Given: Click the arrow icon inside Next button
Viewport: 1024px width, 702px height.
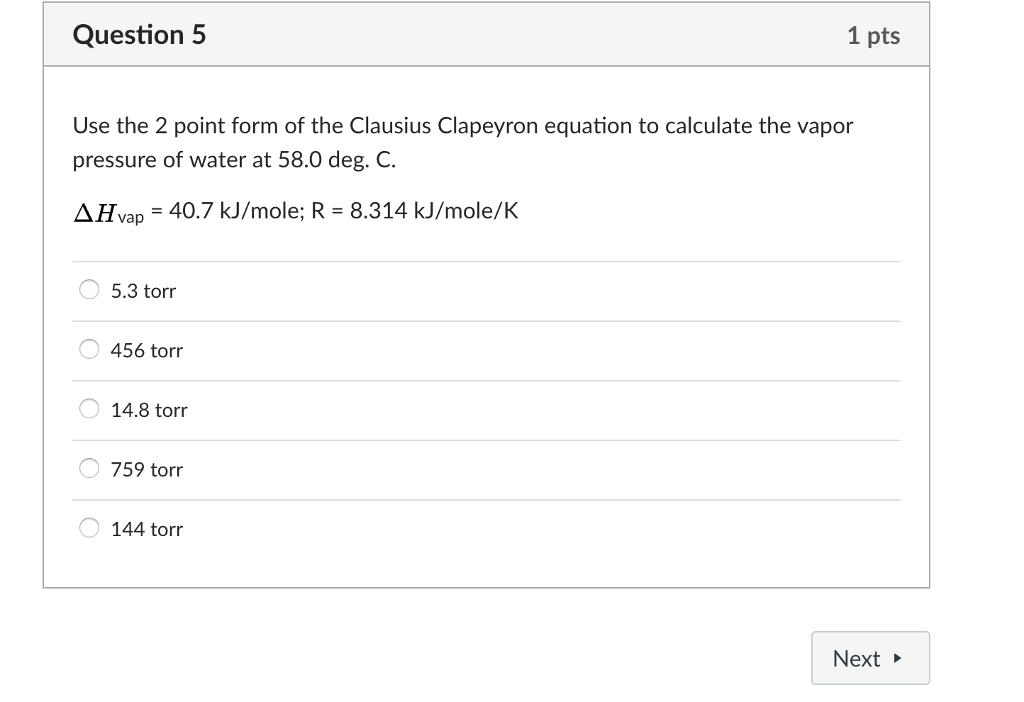Looking at the screenshot, I should pyautogui.click(x=897, y=658).
